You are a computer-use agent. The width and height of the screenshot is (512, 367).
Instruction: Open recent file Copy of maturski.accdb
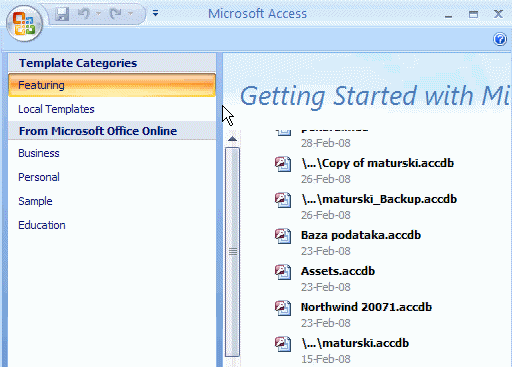point(377,163)
